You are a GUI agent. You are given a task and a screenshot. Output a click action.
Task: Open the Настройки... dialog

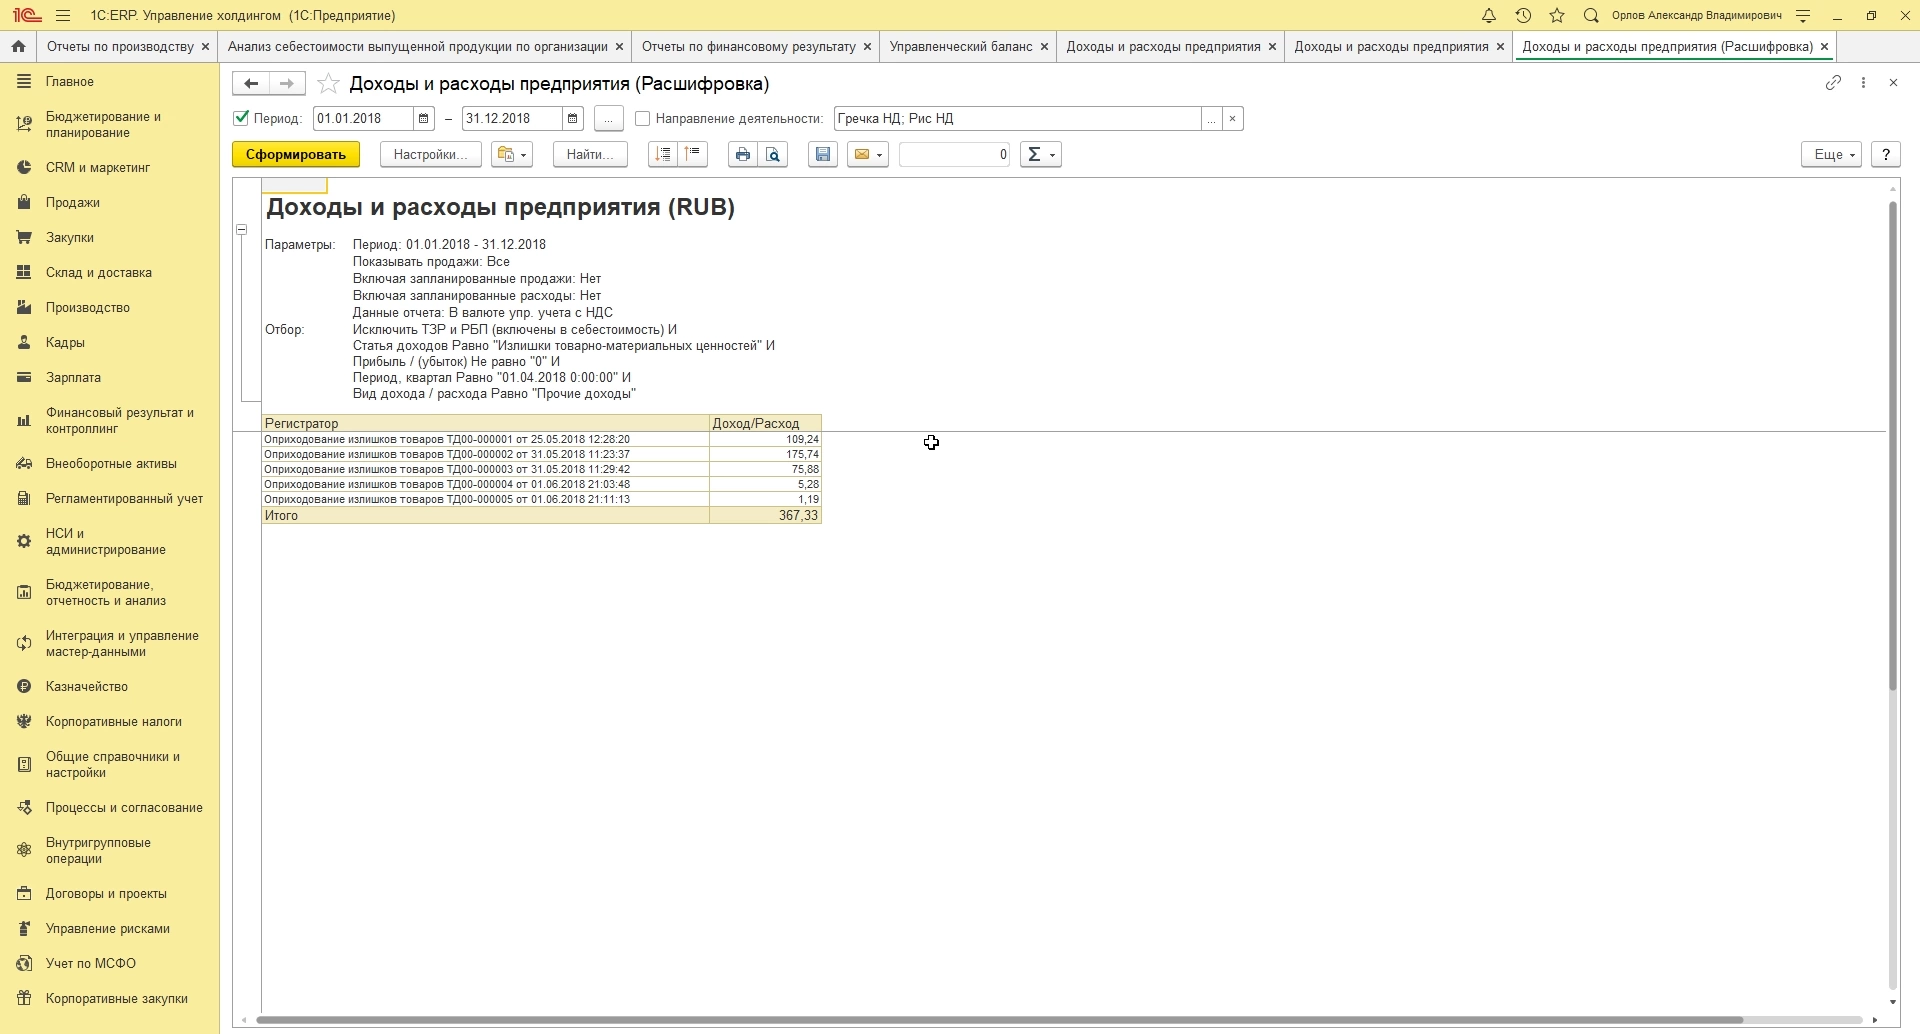coord(431,154)
